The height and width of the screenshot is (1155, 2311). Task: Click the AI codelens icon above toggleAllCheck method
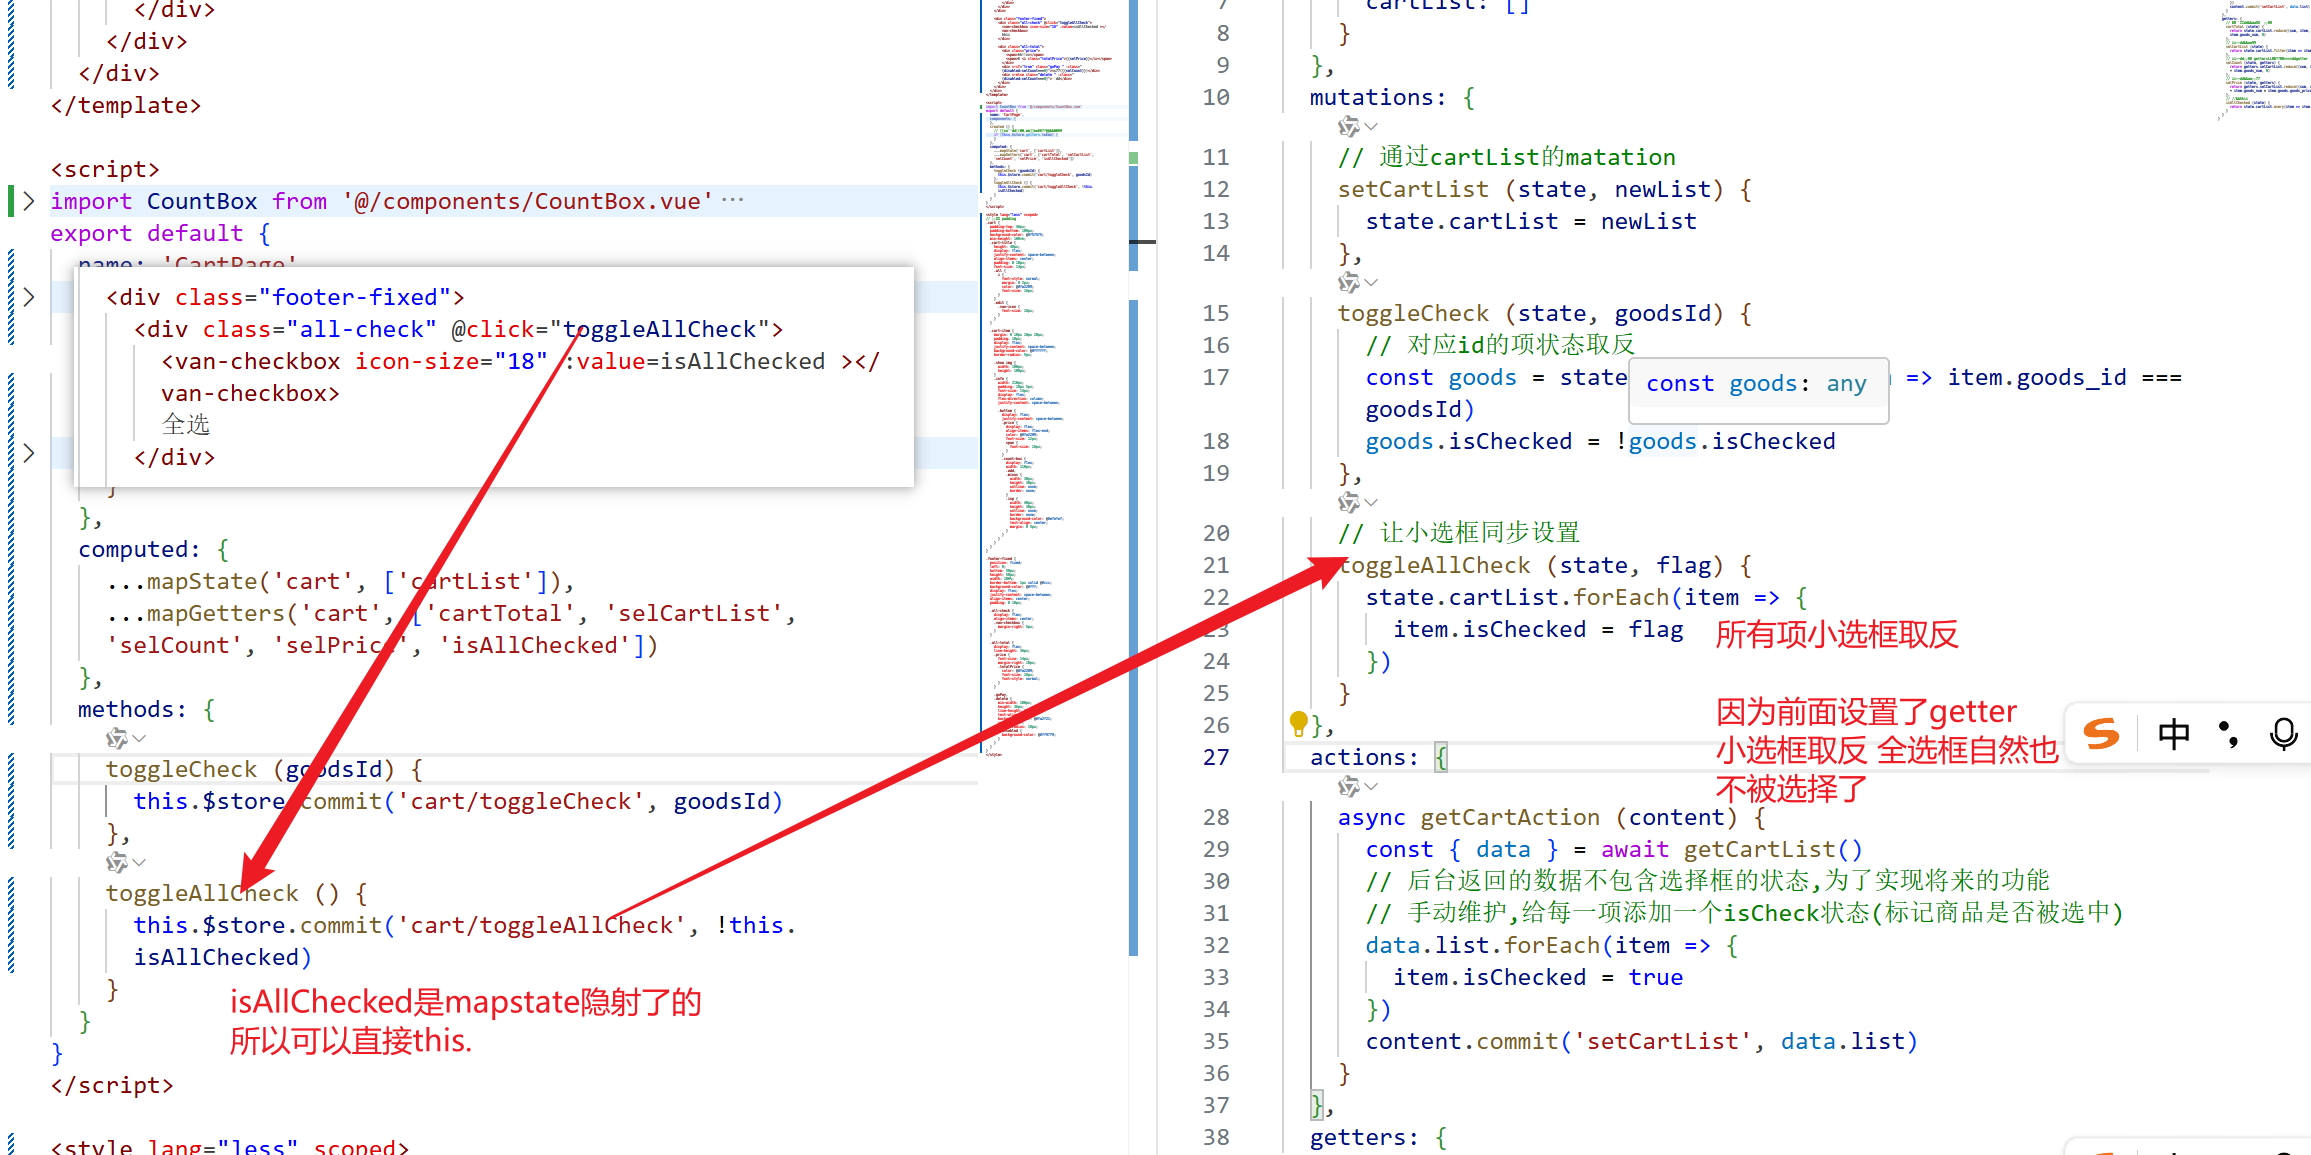pos(116,862)
